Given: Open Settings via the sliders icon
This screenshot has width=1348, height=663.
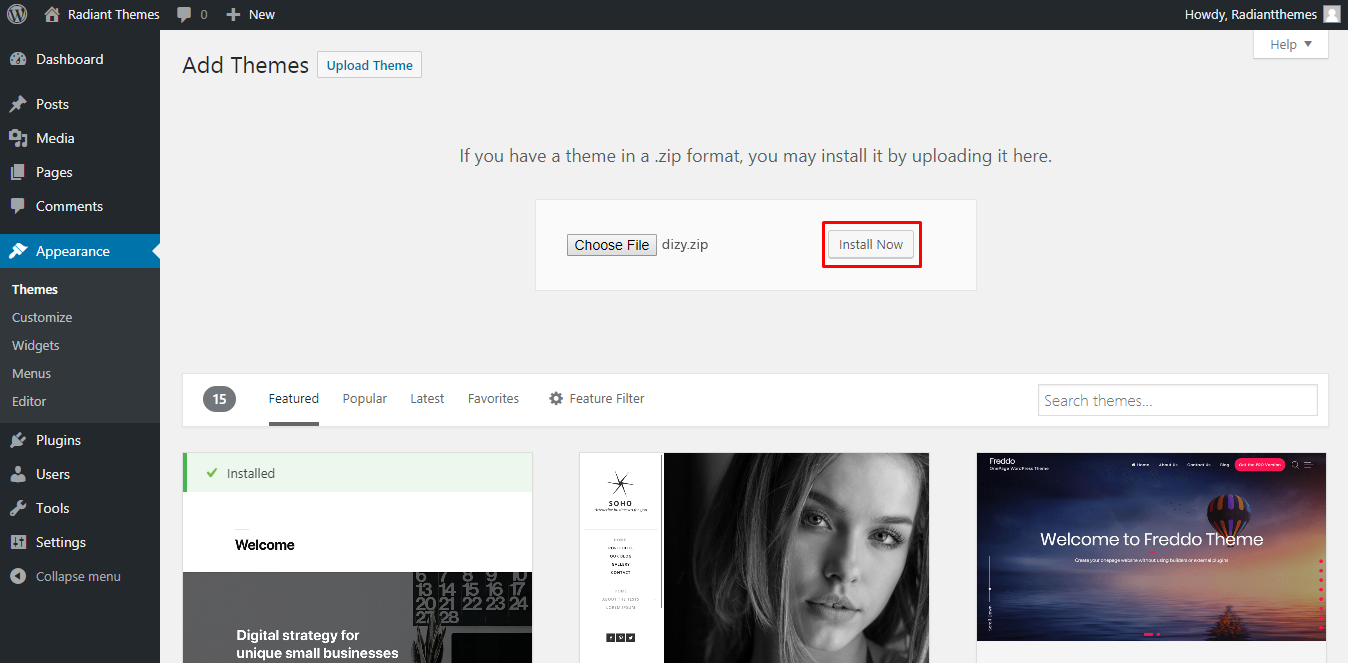Looking at the screenshot, I should pos(18,542).
